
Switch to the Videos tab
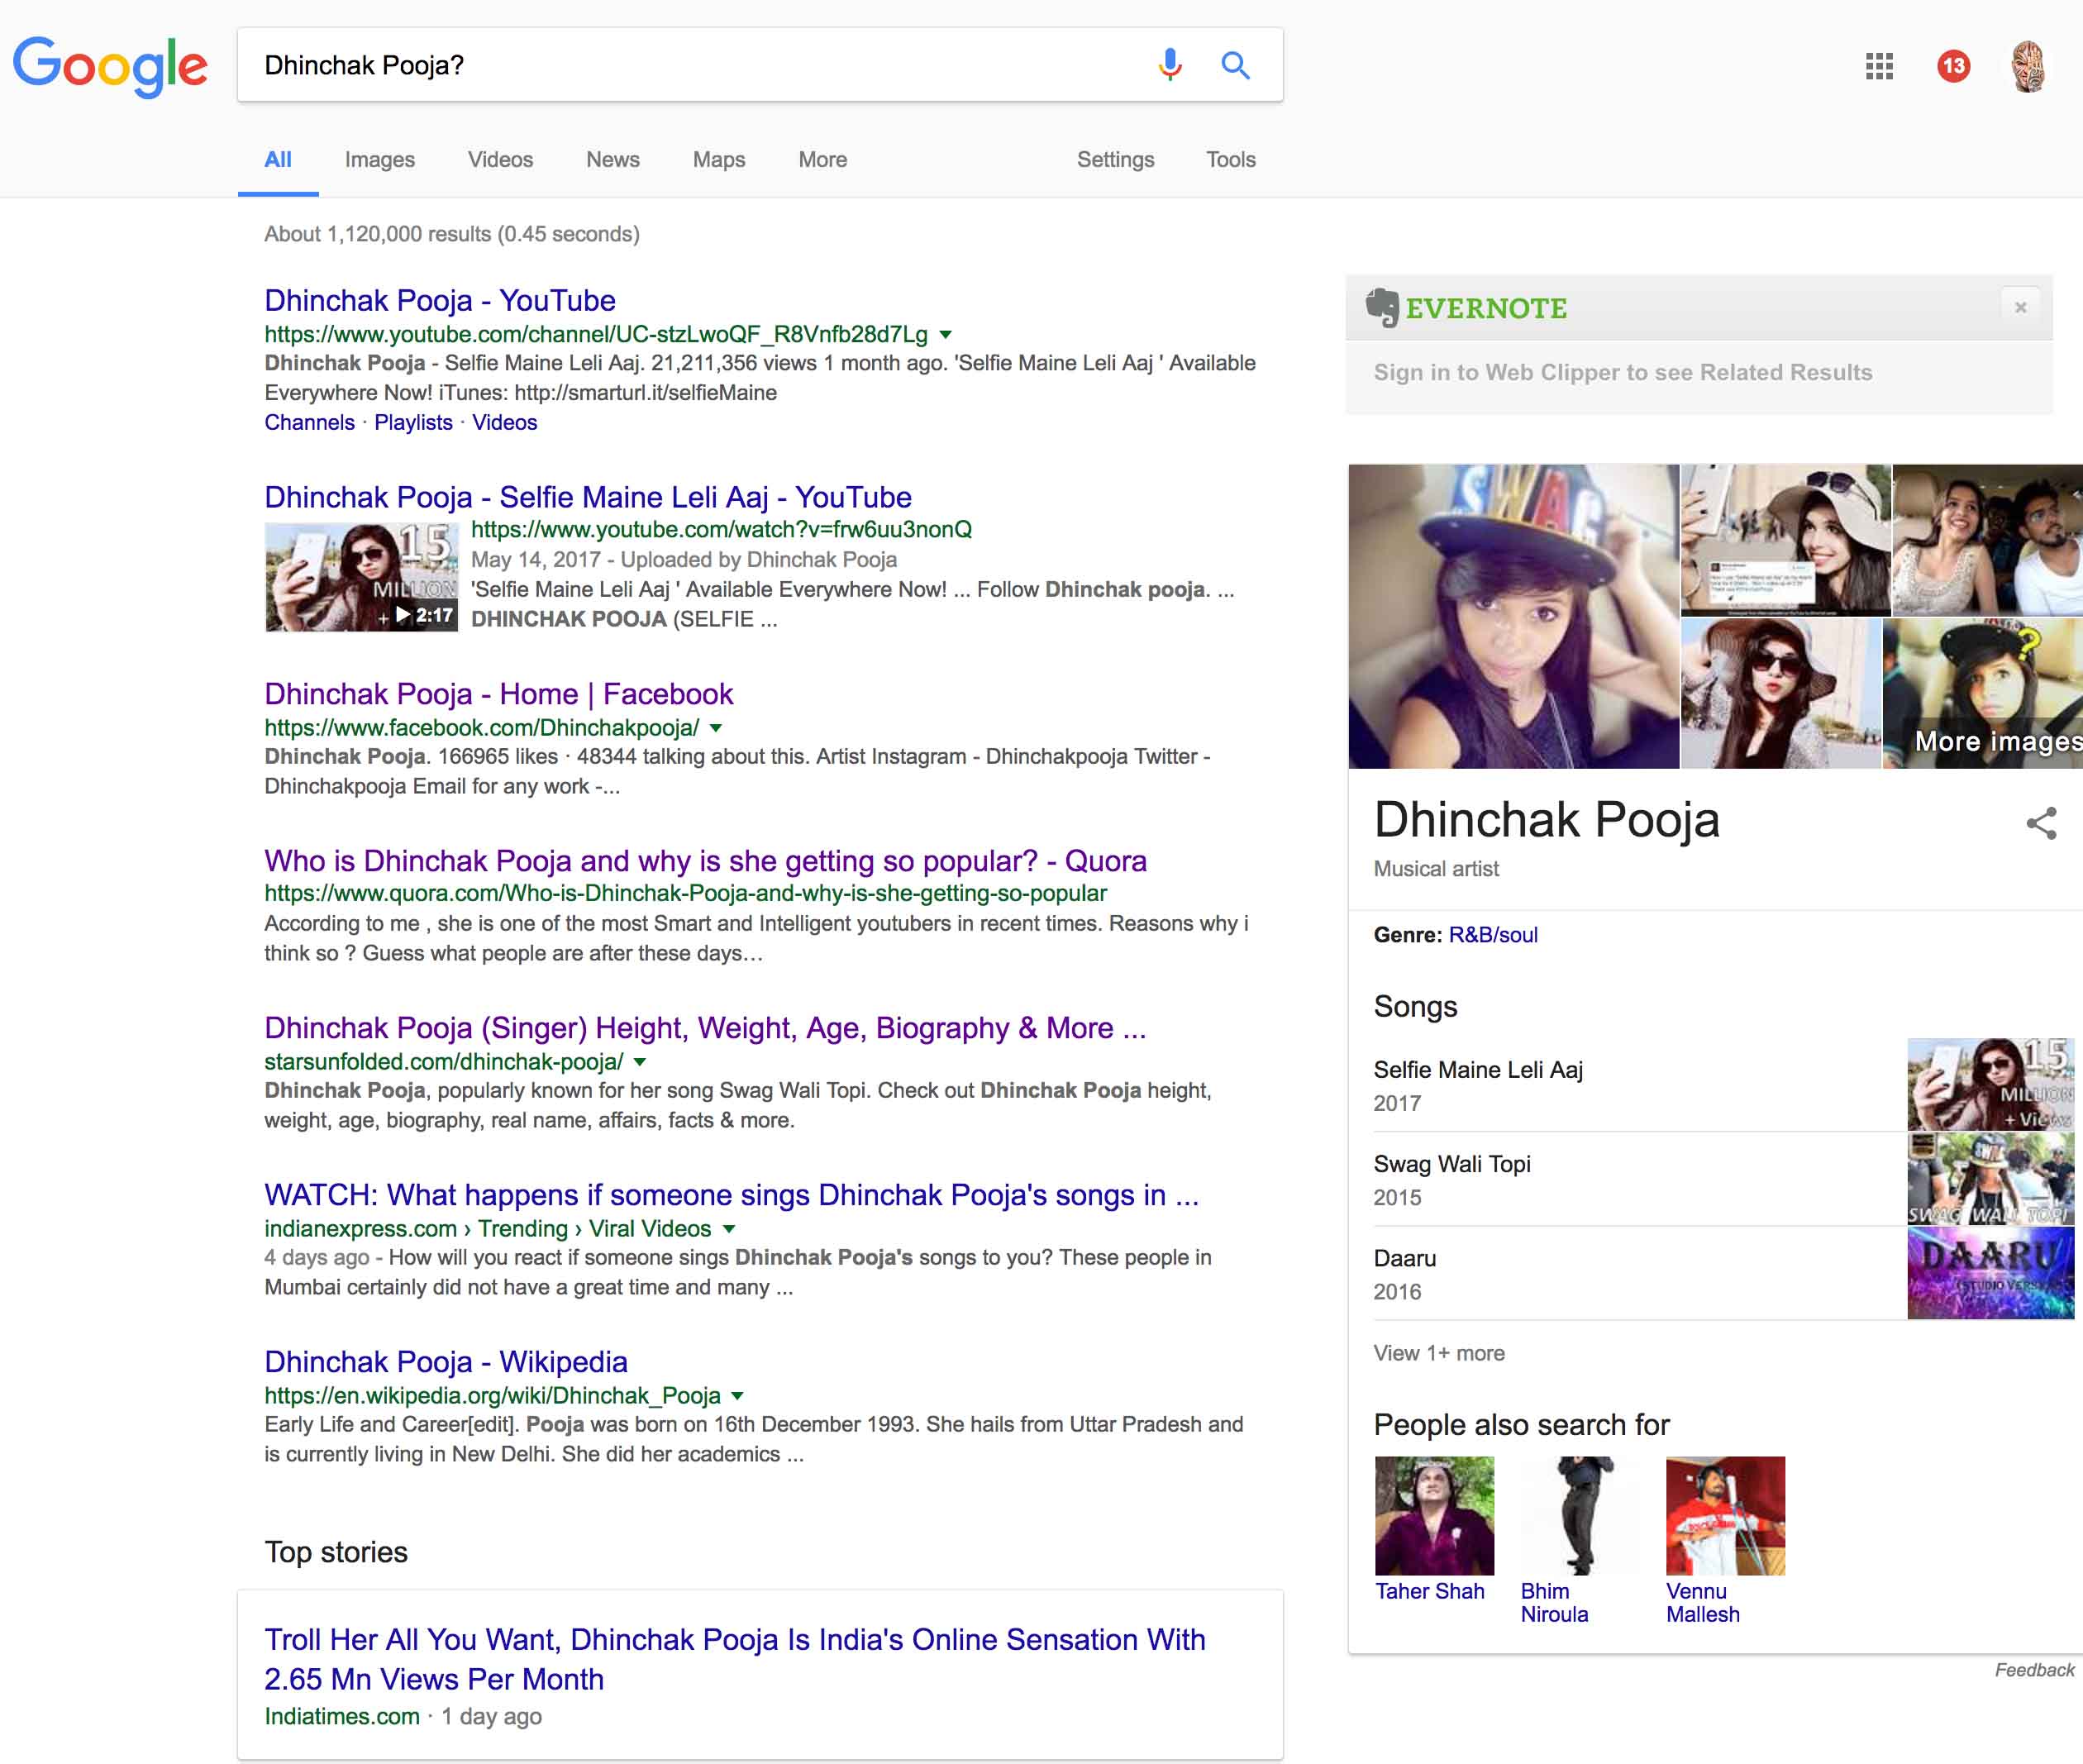coord(500,160)
